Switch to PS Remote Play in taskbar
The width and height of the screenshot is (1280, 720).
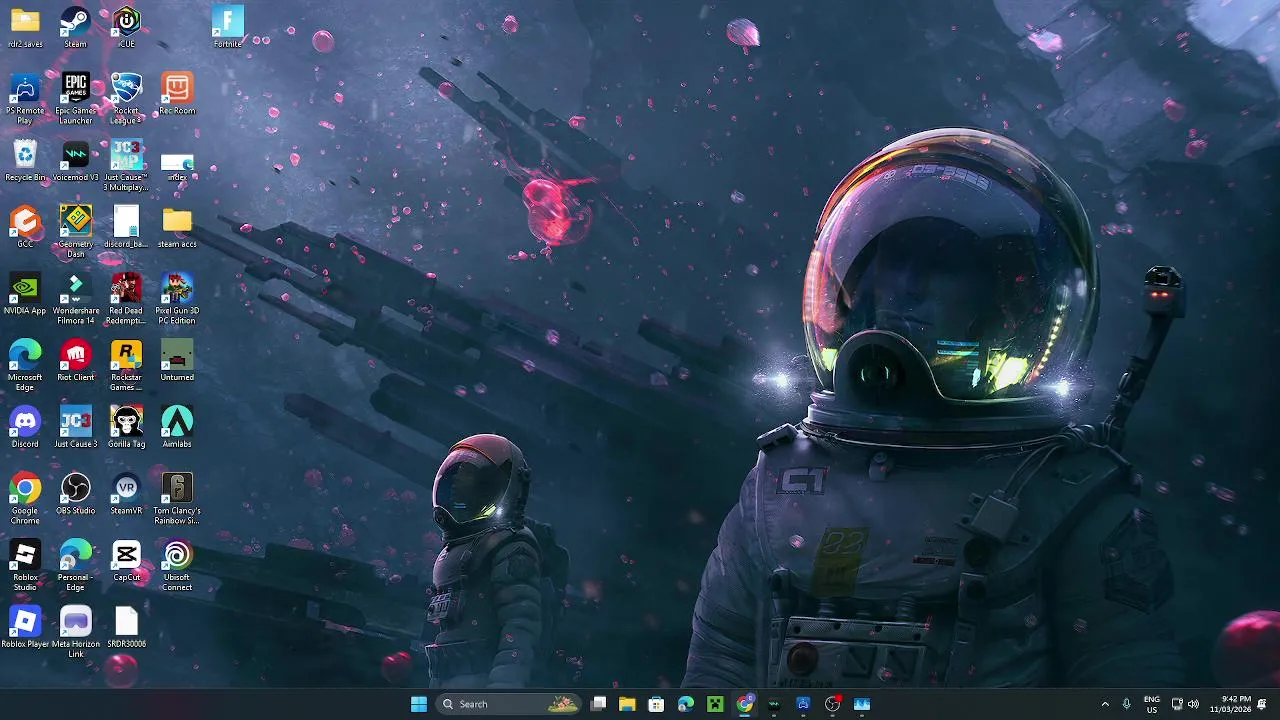point(803,704)
